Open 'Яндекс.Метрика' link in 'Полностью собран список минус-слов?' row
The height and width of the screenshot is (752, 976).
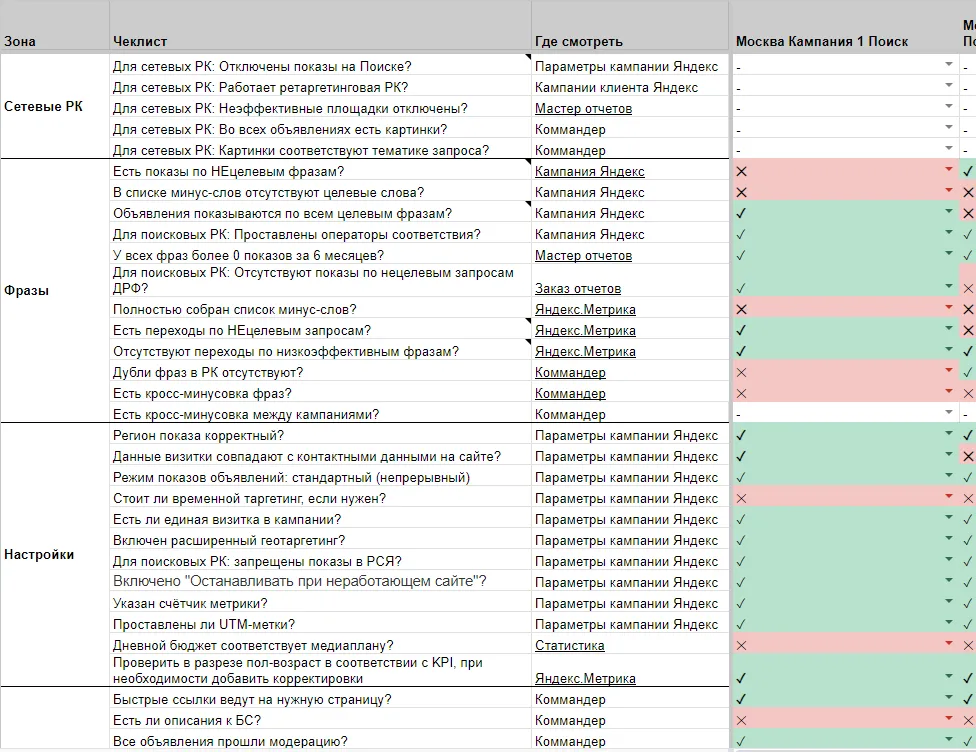585,309
